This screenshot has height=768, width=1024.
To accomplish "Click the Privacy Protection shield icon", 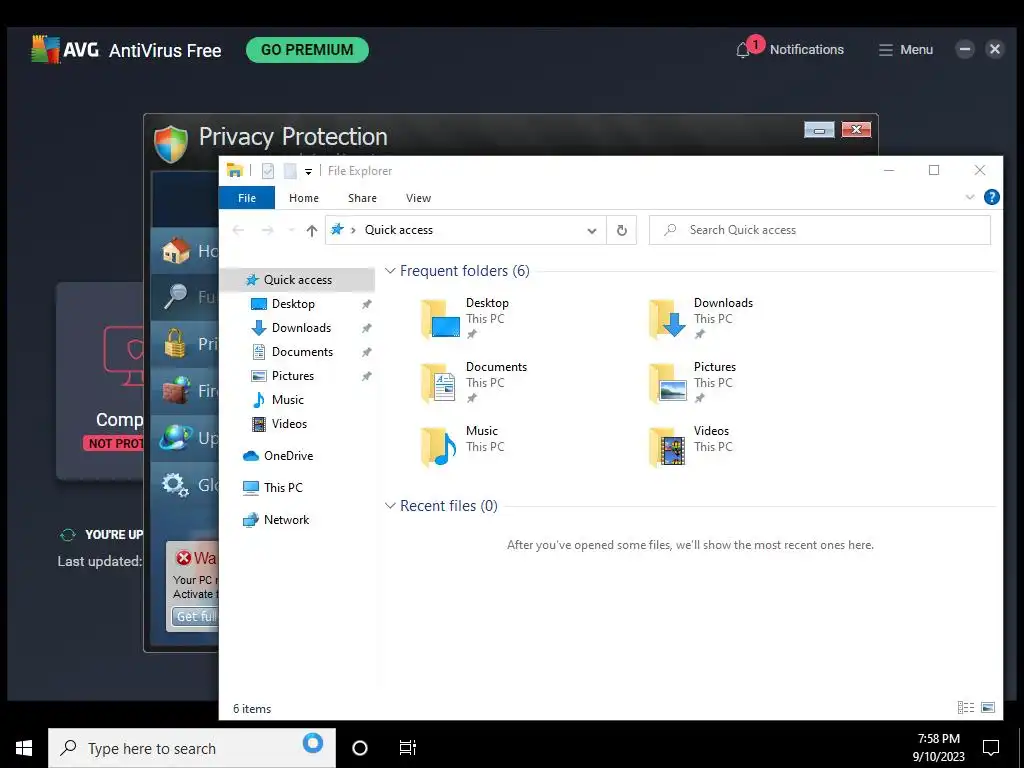I will (x=171, y=144).
